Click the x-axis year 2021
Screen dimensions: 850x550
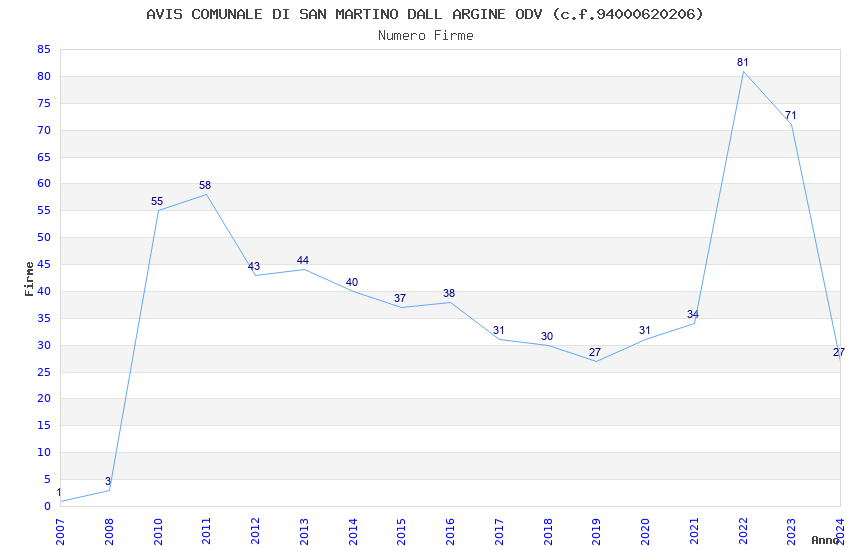tap(694, 532)
